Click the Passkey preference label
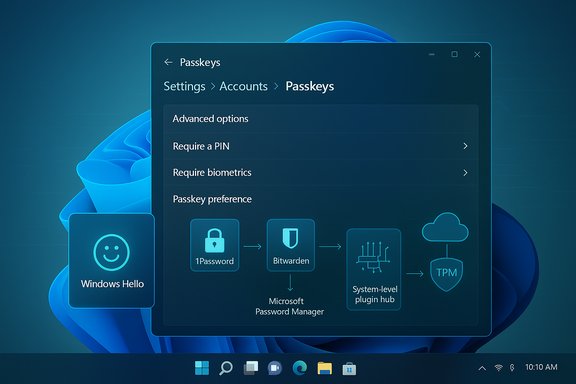The width and height of the screenshot is (576, 384). pyautogui.click(x=212, y=199)
